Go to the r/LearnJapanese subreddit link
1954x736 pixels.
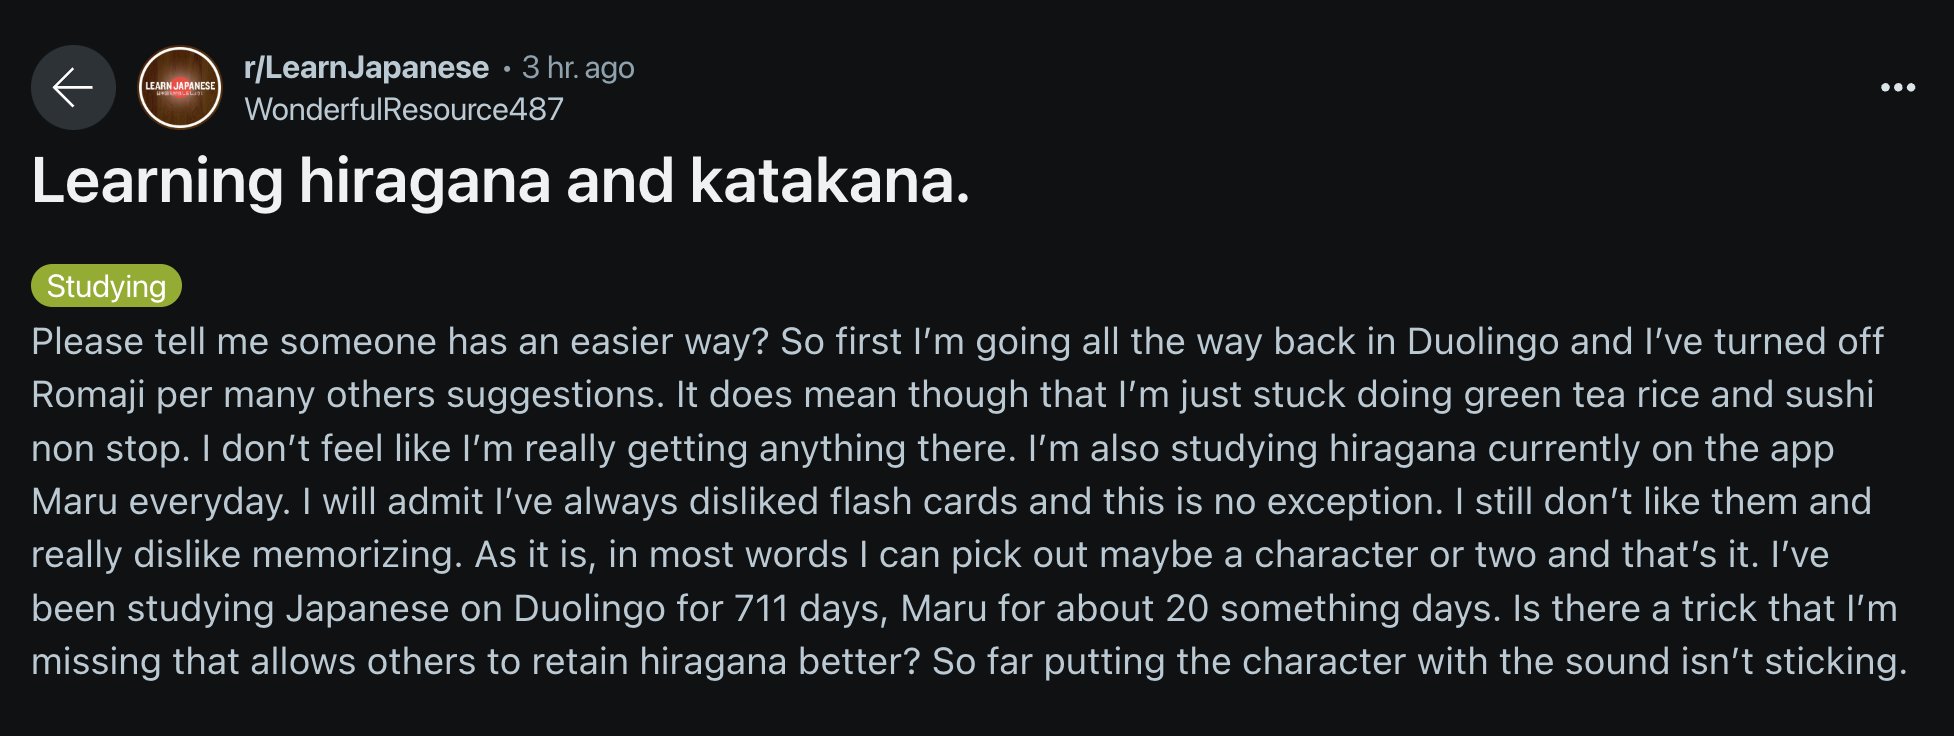pos(366,67)
